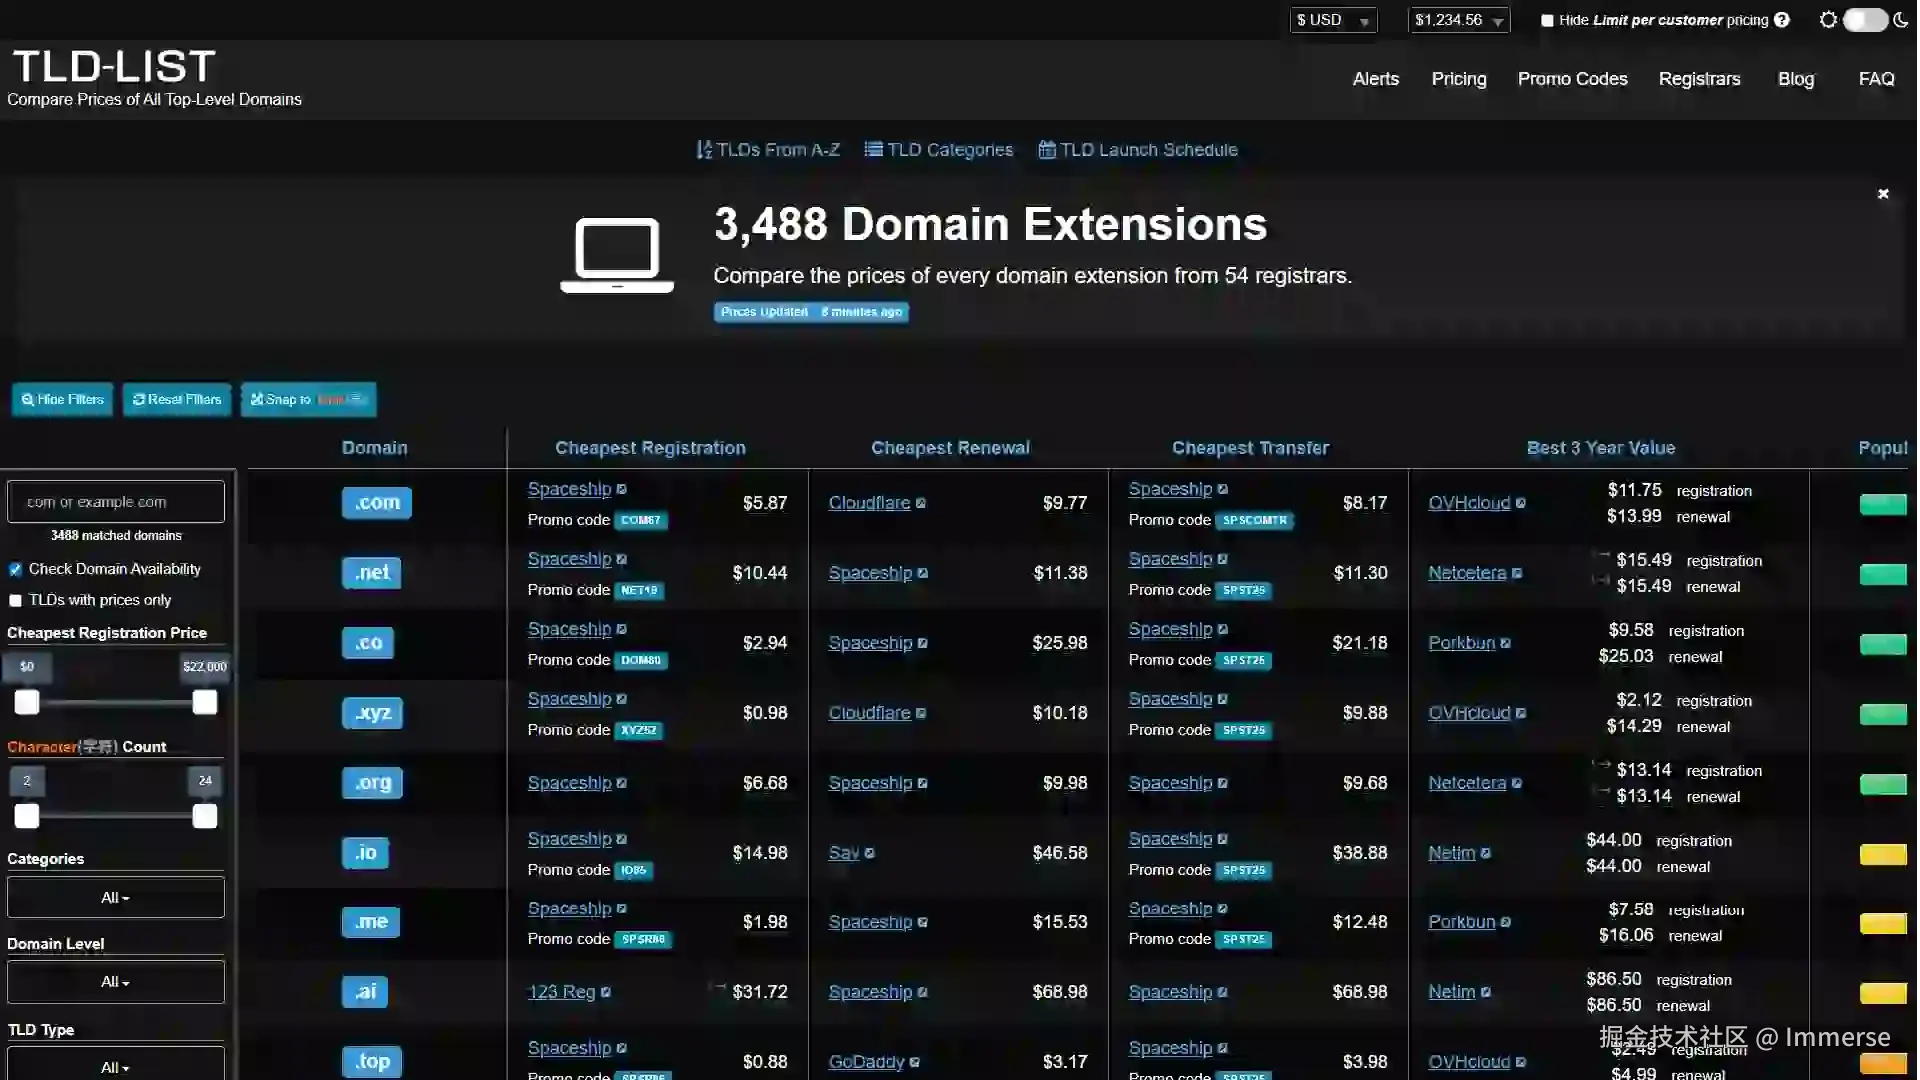Click the TLDs From A-Z sort icon
Image resolution: width=1920 pixels, height=1080 pixels.
[704, 149]
